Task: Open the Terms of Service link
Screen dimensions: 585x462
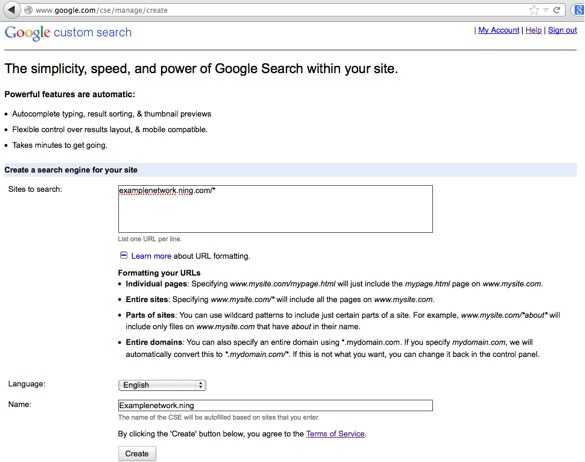Action: point(335,434)
